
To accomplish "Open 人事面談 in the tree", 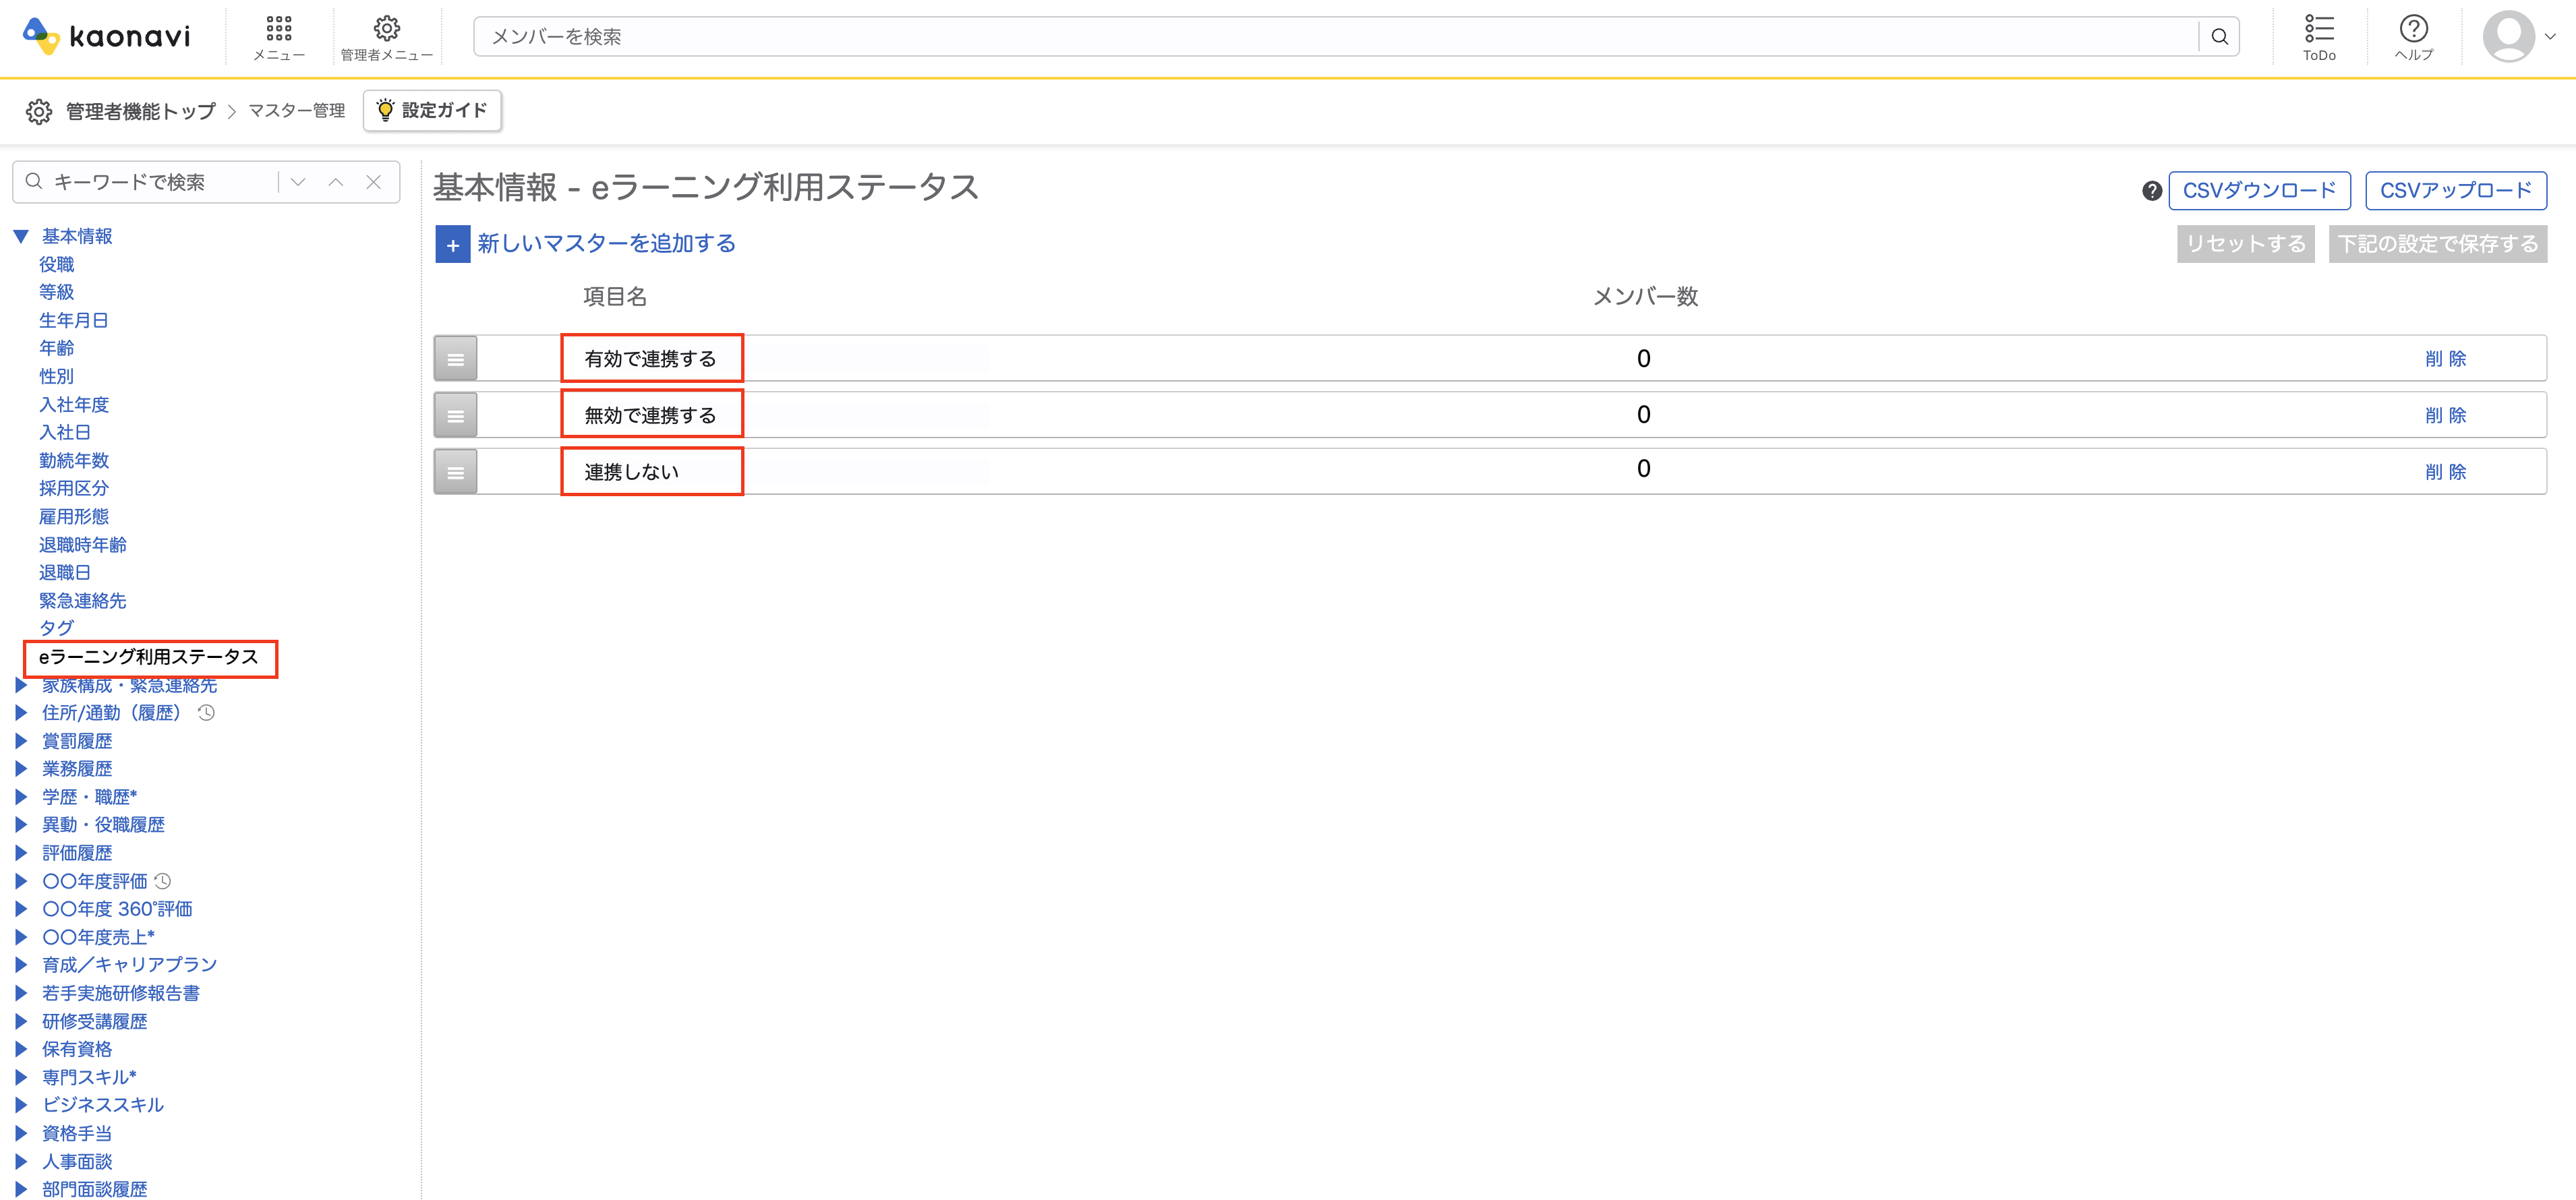I will tap(77, 1161).
